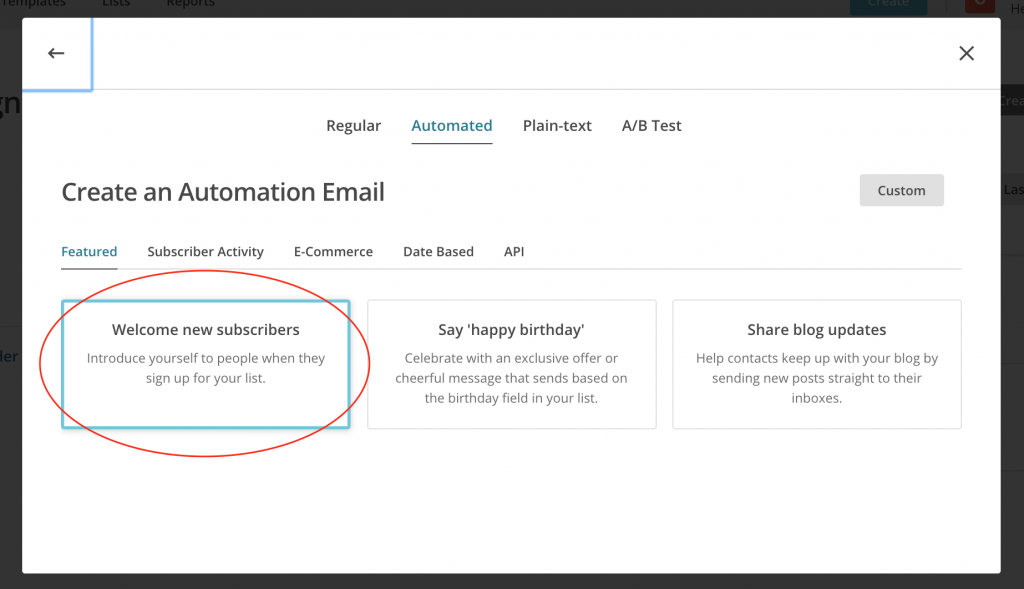Viewport: 1024px width, 589px height.
Task: Select the Featured category tab
Action: [89, 251]
